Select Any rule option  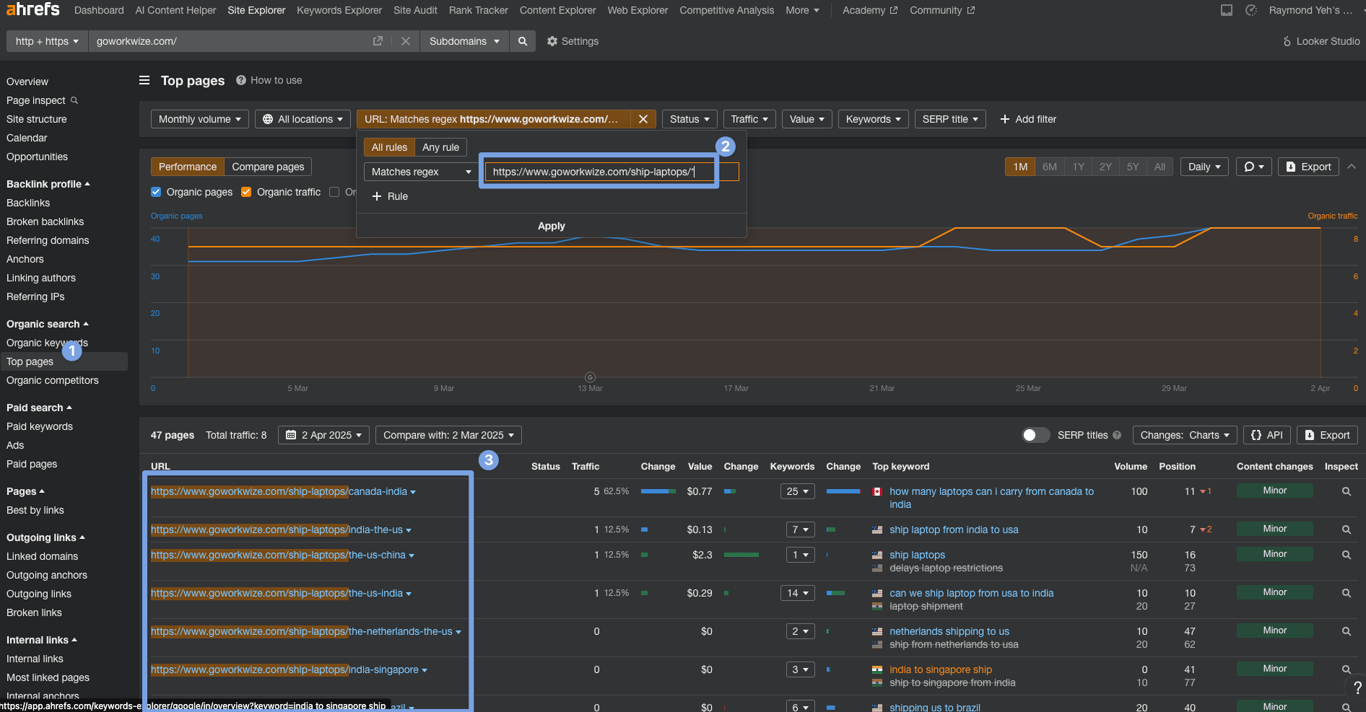440,147
